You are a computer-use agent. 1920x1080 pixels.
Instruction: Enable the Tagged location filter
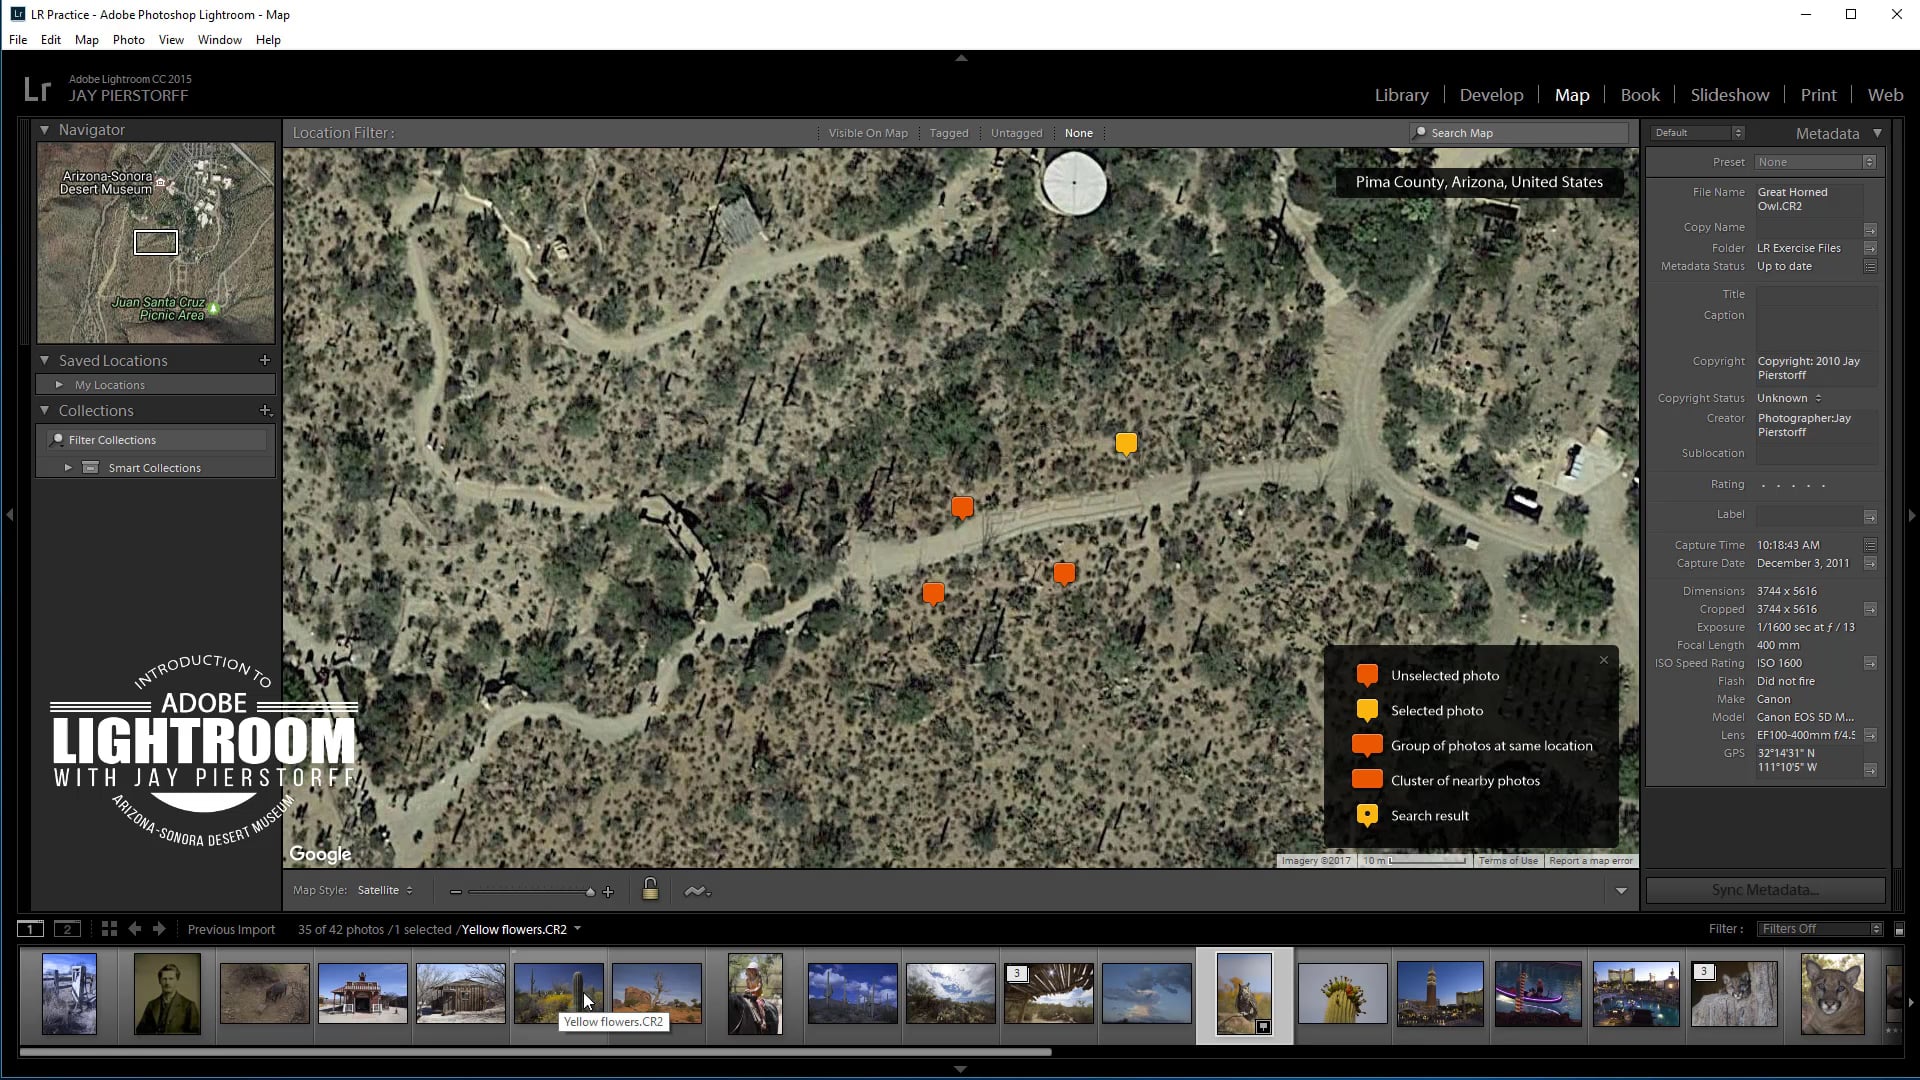tap(948, 133)
